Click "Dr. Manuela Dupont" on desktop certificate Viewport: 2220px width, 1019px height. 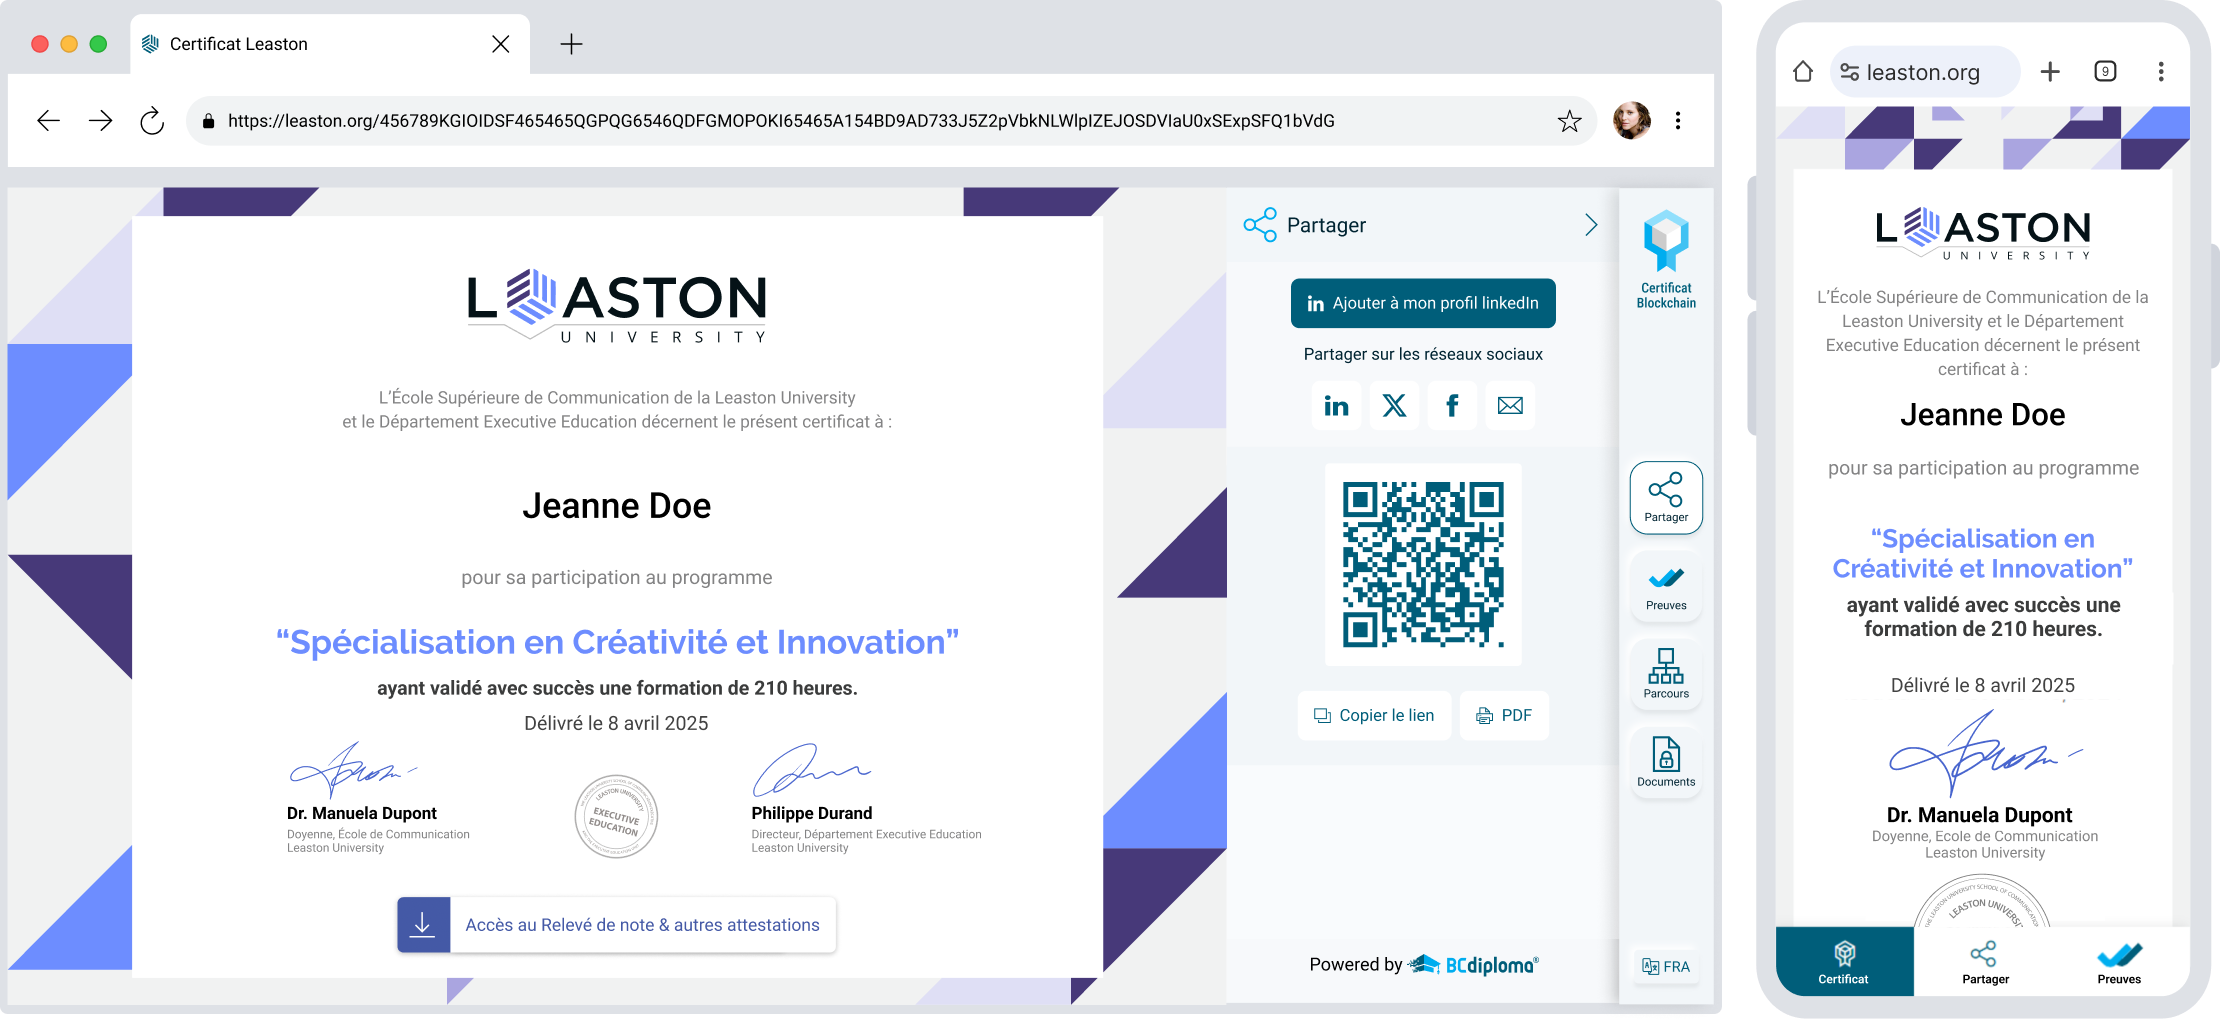(x=362, y=813)
